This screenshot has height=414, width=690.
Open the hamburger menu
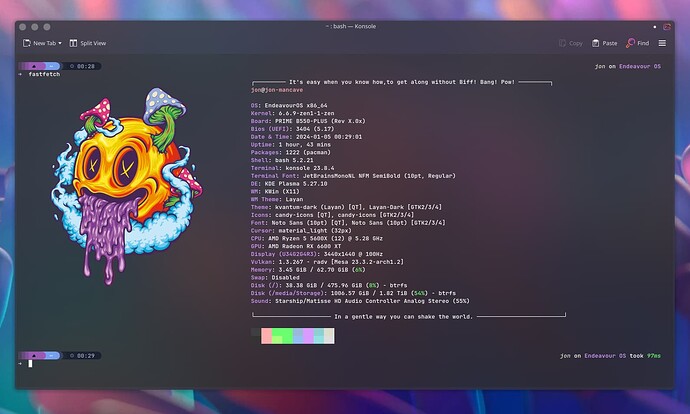pos(662,43)
